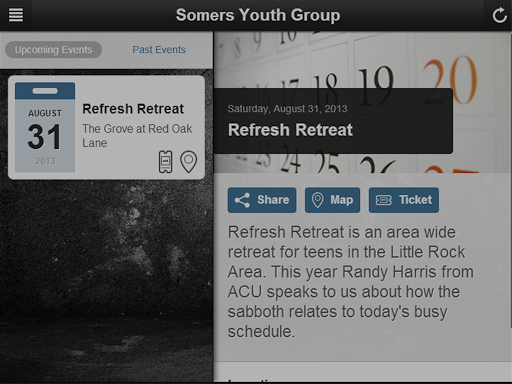512x384 pixels.
Task: Click the pin icon in Map button
Action: tap(317, 200)
